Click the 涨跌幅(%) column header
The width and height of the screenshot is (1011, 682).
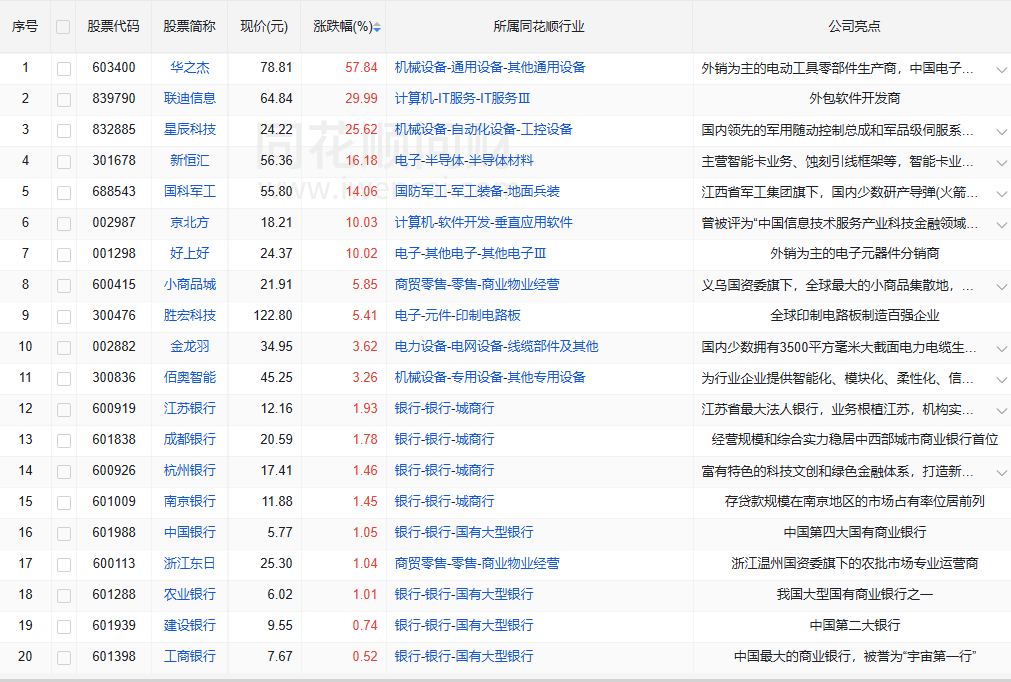[343, 26]
